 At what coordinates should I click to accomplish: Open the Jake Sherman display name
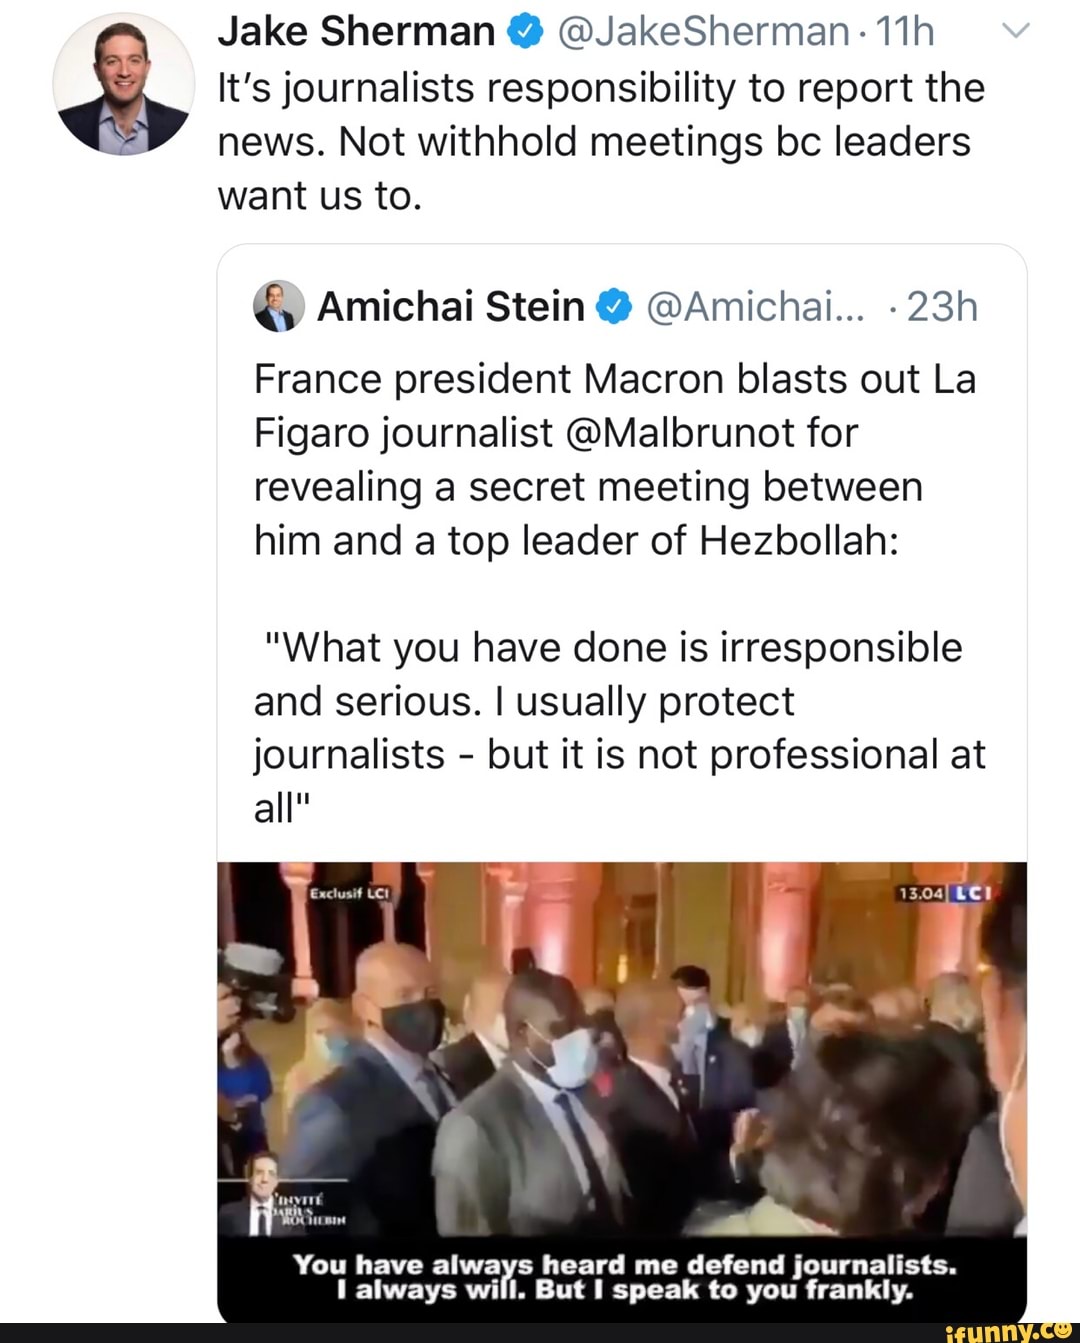tap(356, 32)
